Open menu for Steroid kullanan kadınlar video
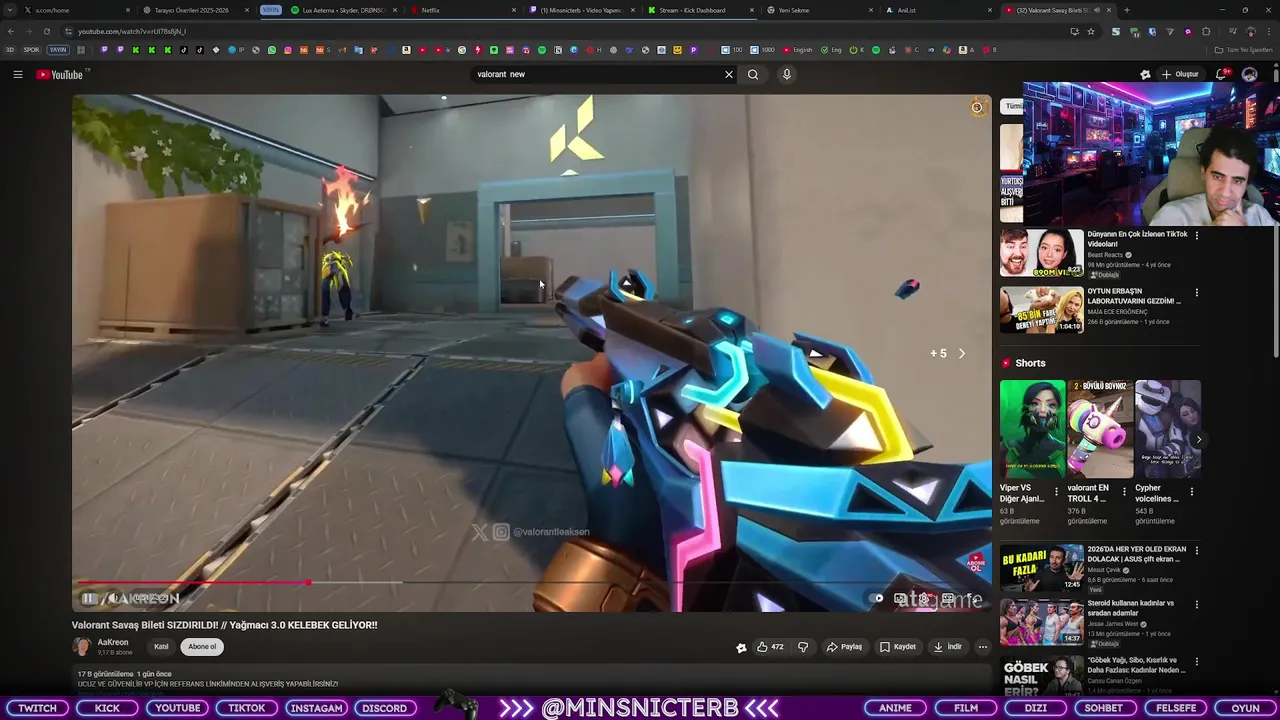 point(1196,605)
